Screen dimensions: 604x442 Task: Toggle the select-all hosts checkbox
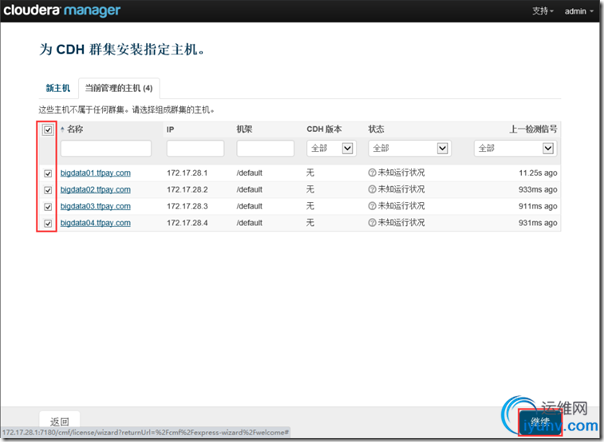[48, 129]
